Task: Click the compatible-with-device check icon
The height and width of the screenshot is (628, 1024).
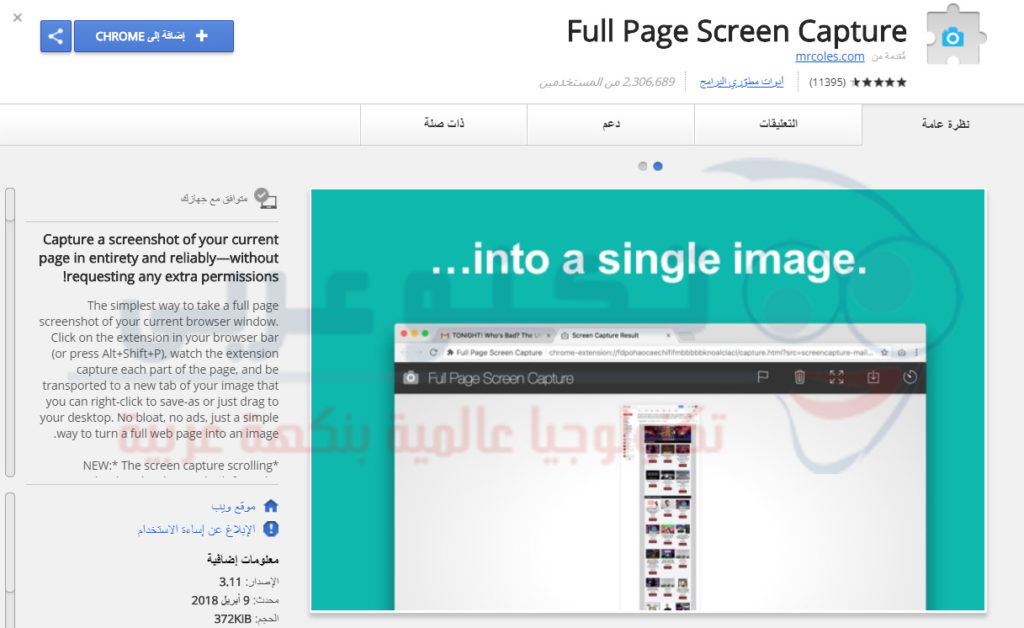Action: pyautogui.click(x=265, y=198)
